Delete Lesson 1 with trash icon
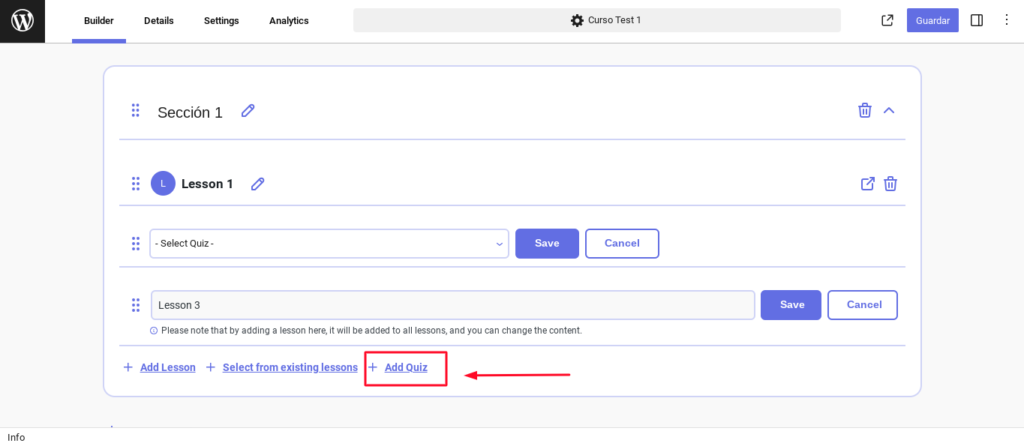This screenshot has width=1024, height=446. coord(890,184)
